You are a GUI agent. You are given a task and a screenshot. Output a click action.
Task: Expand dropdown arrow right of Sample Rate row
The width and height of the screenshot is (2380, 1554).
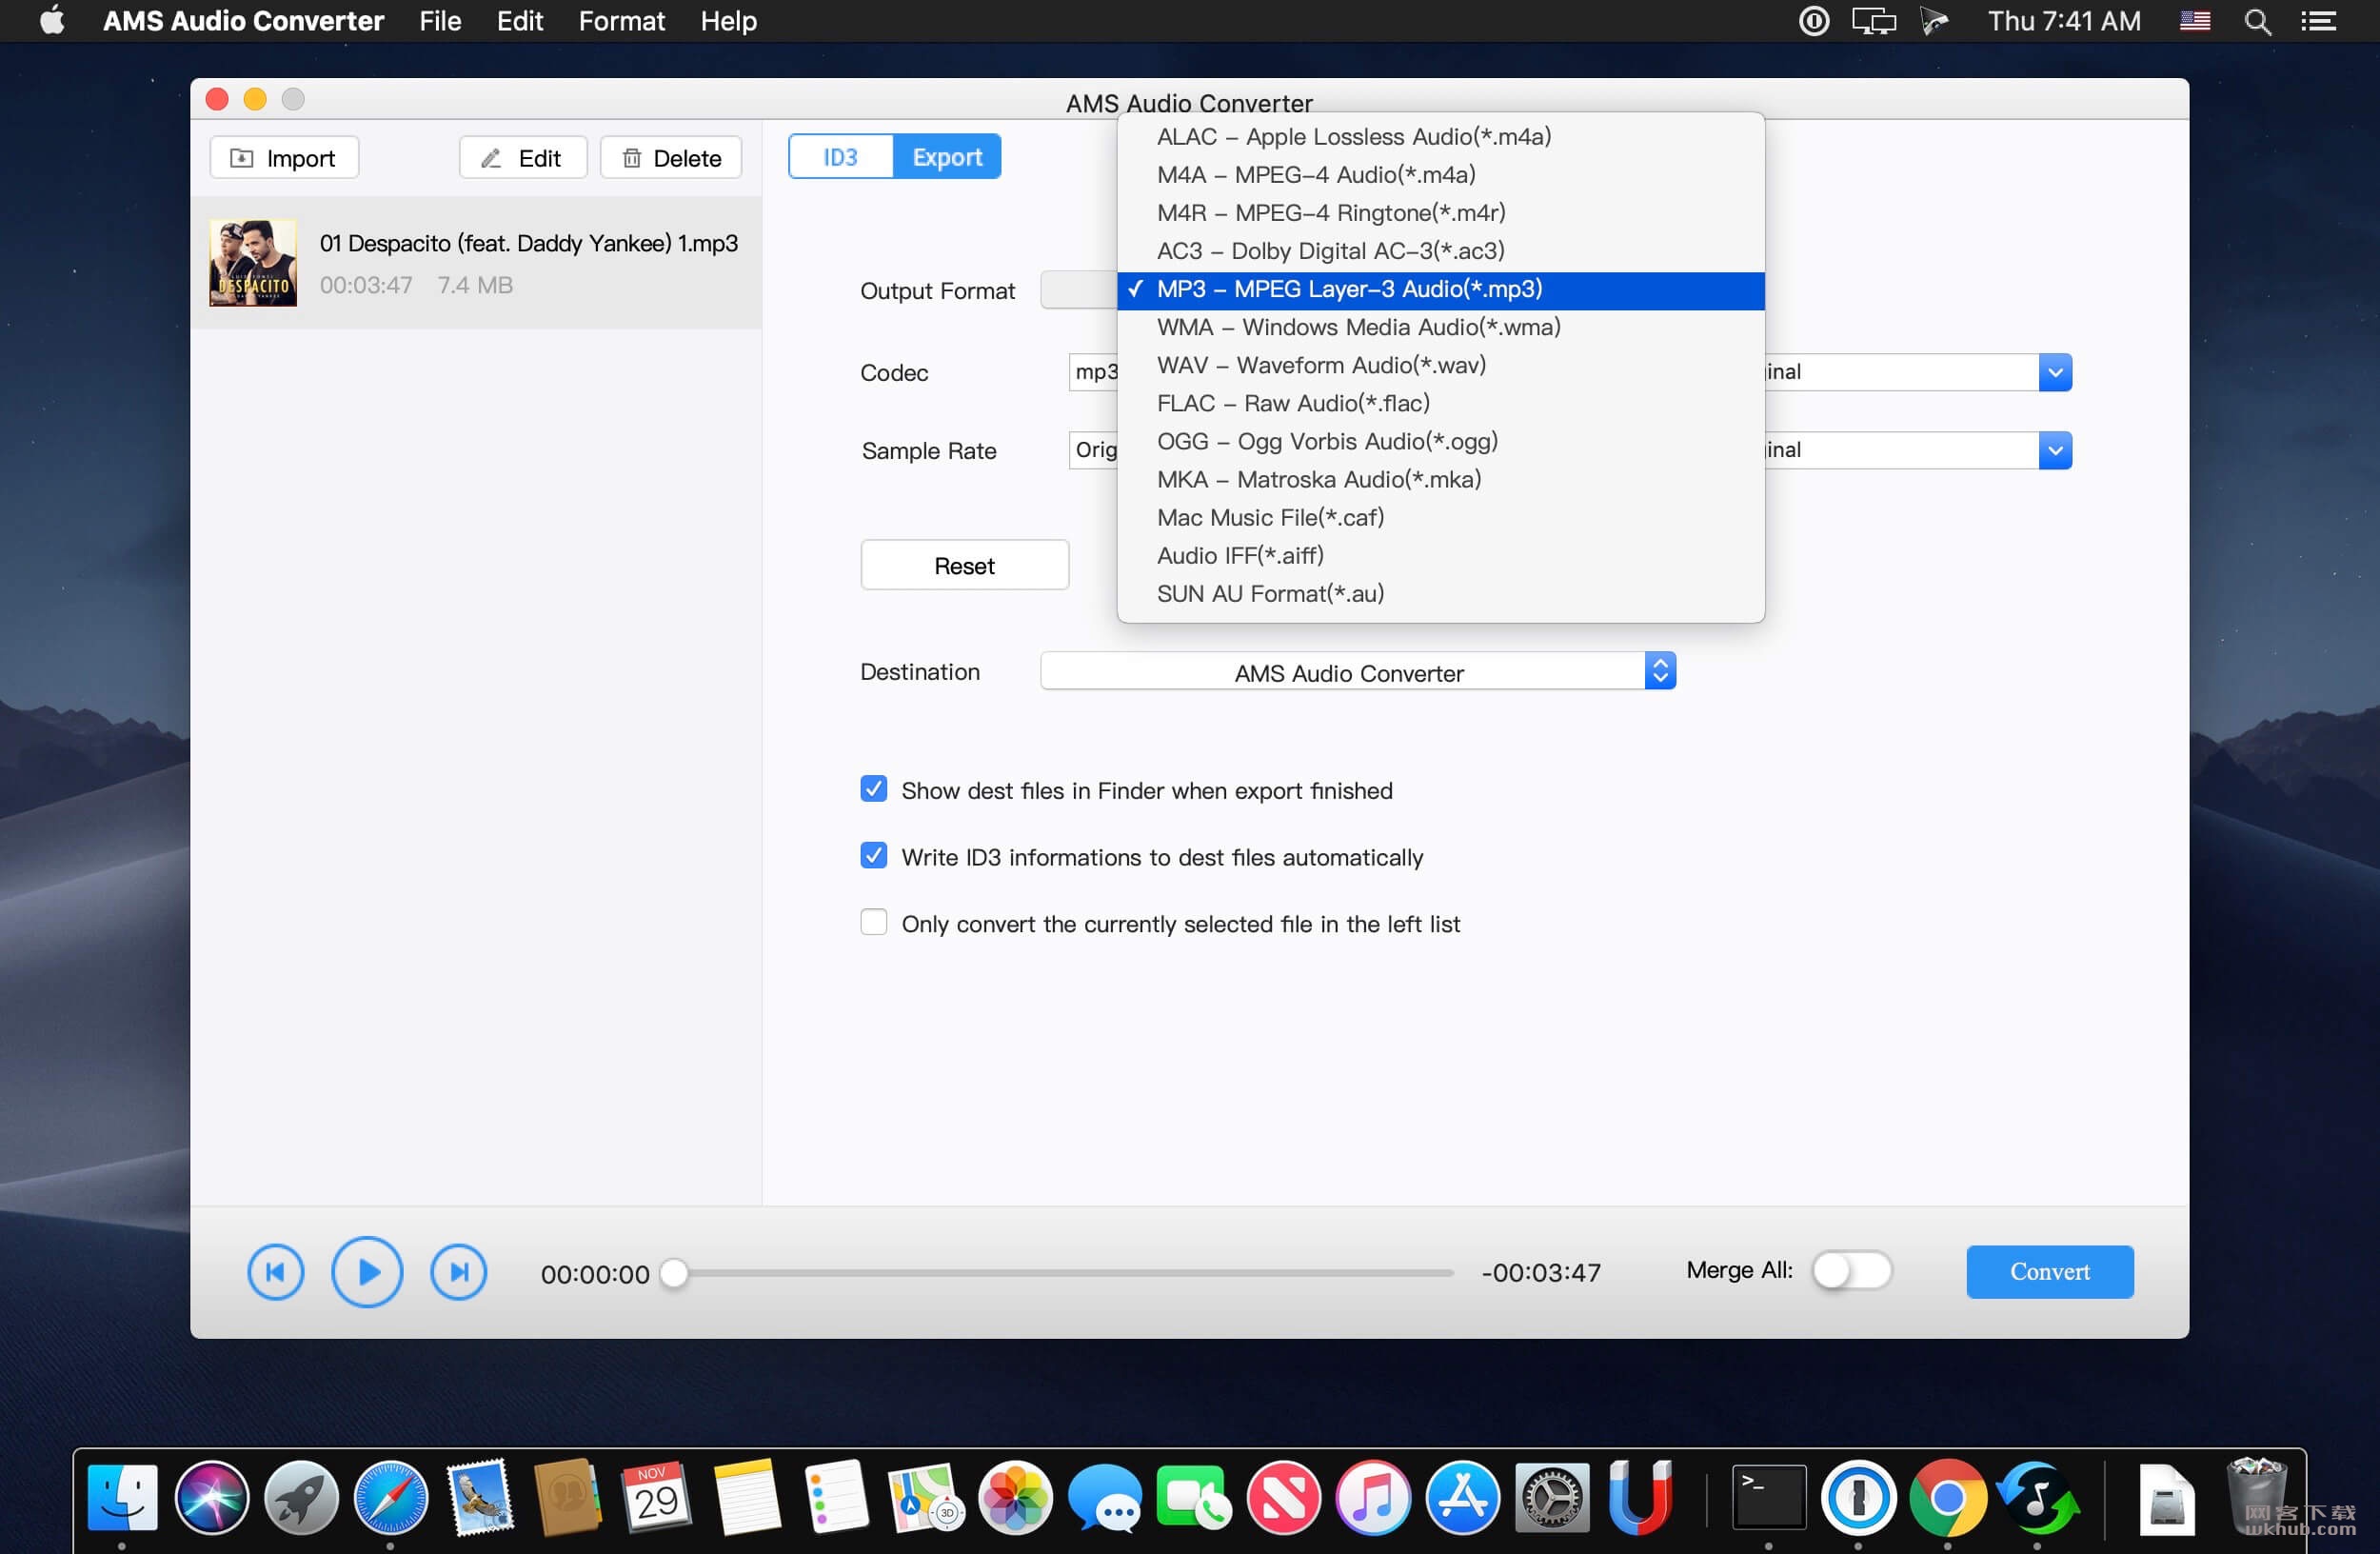2054,450
